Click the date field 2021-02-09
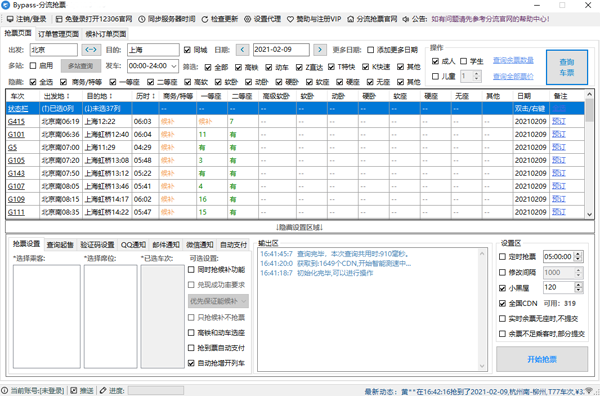Viewport: 600px width, 396px height. [x=281, y=50]
